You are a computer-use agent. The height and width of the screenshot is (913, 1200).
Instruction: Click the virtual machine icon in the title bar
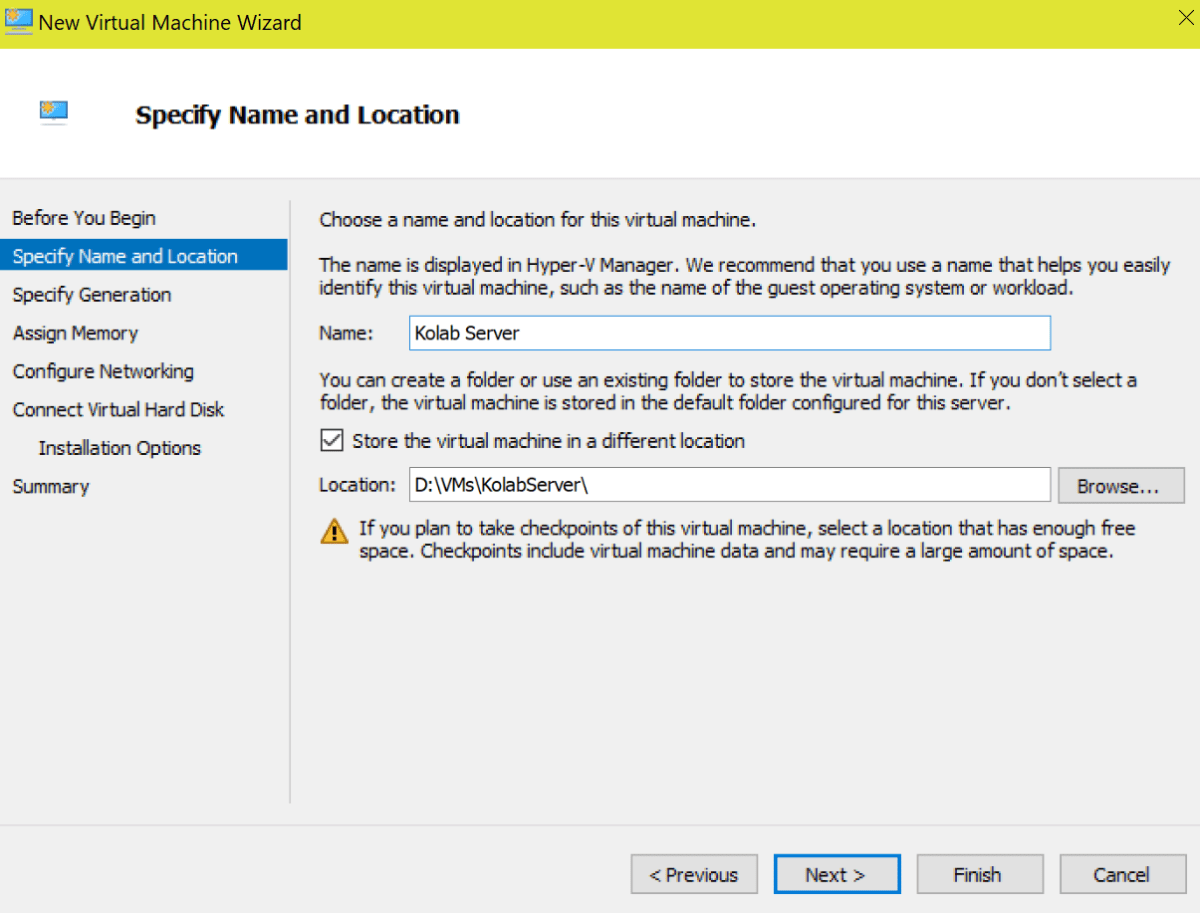(17, 20)
